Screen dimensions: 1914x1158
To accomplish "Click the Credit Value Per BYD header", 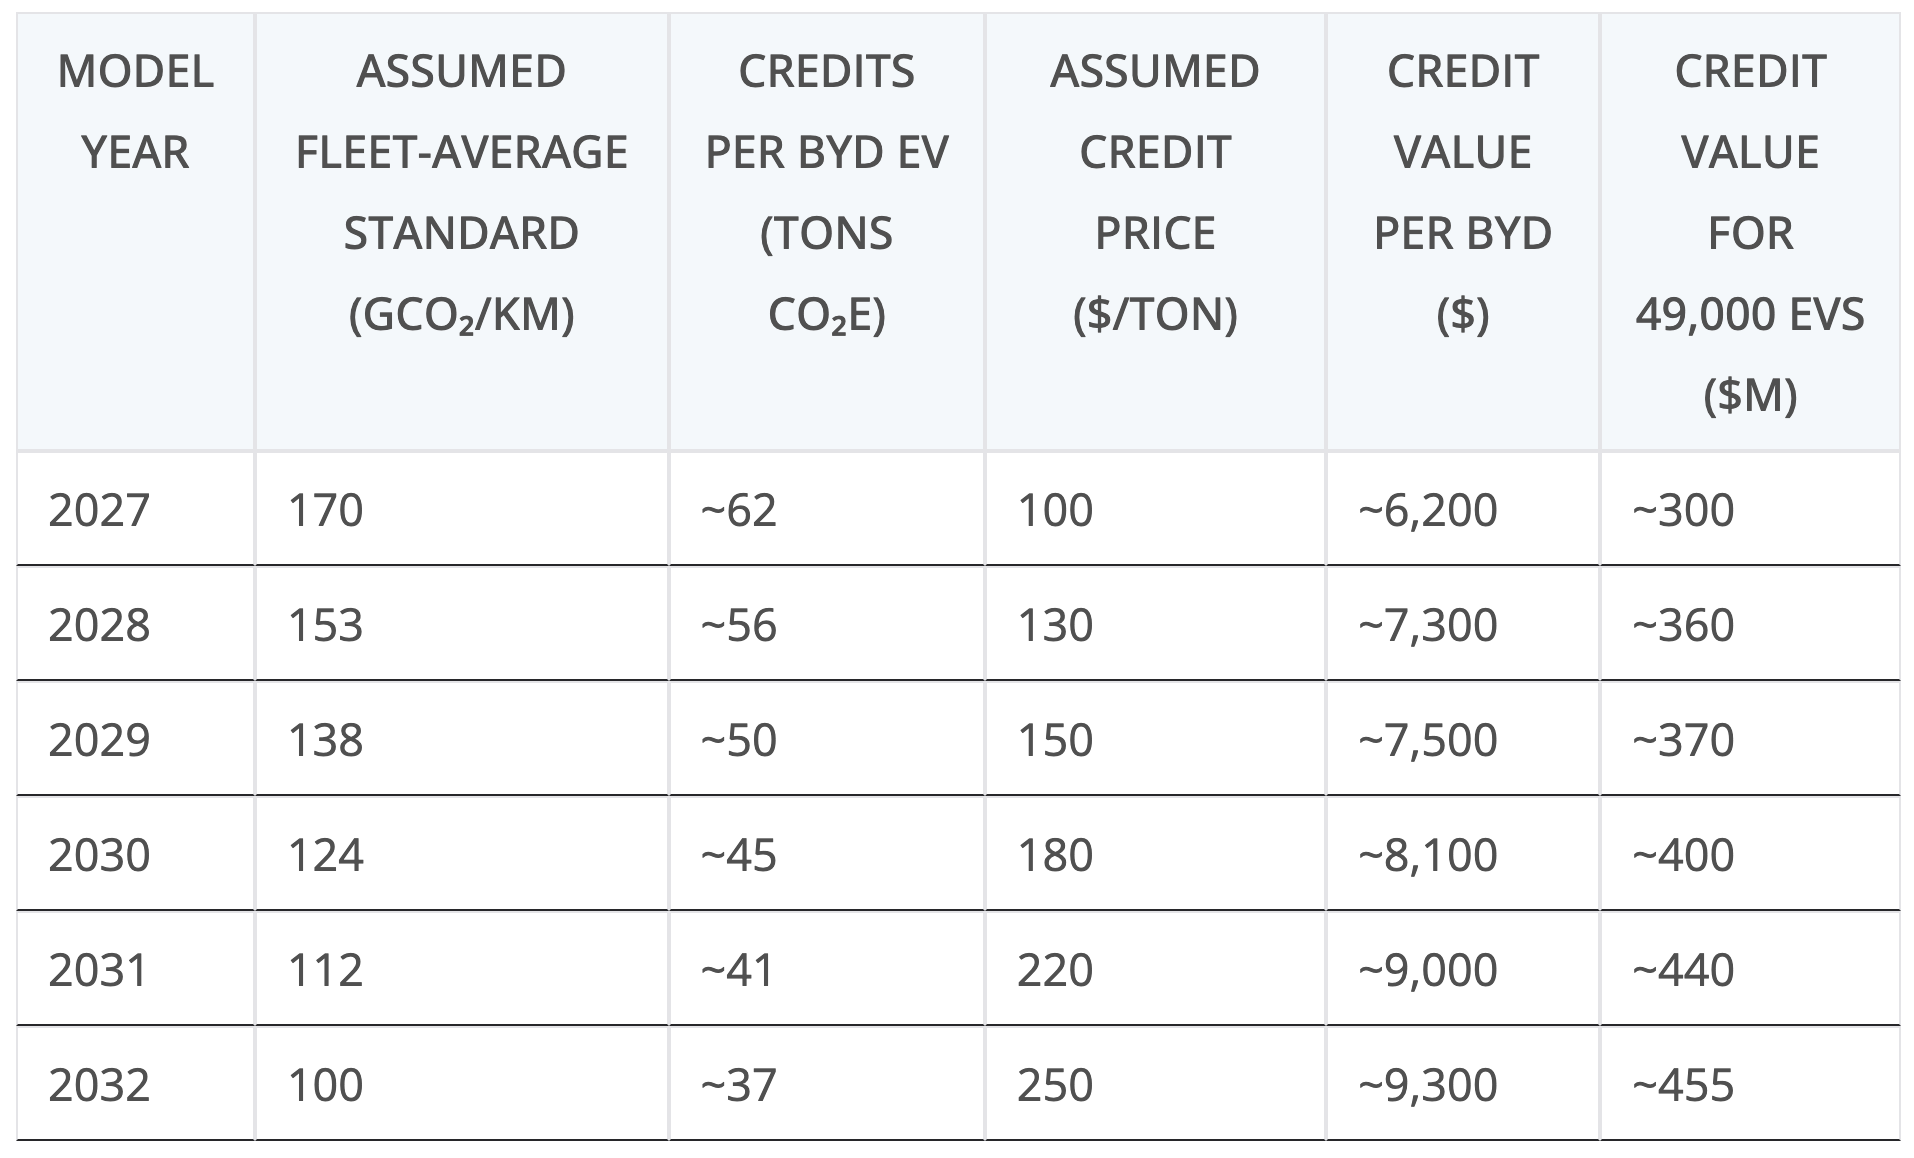I will pos(1462,192).
